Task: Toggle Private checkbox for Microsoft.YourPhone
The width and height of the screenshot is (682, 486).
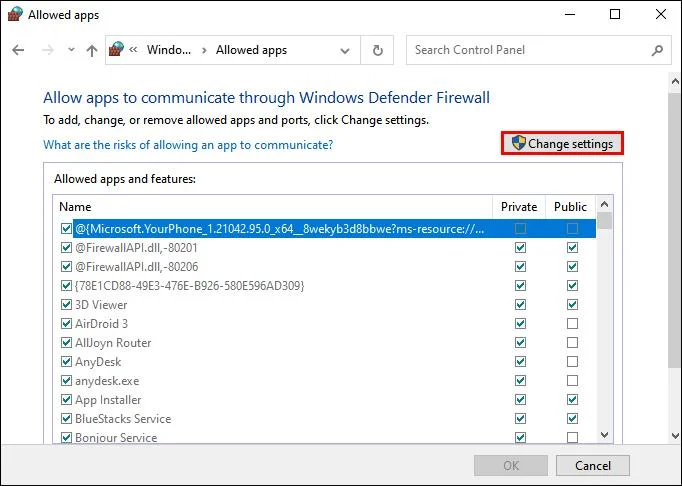Action: (520, 228)
